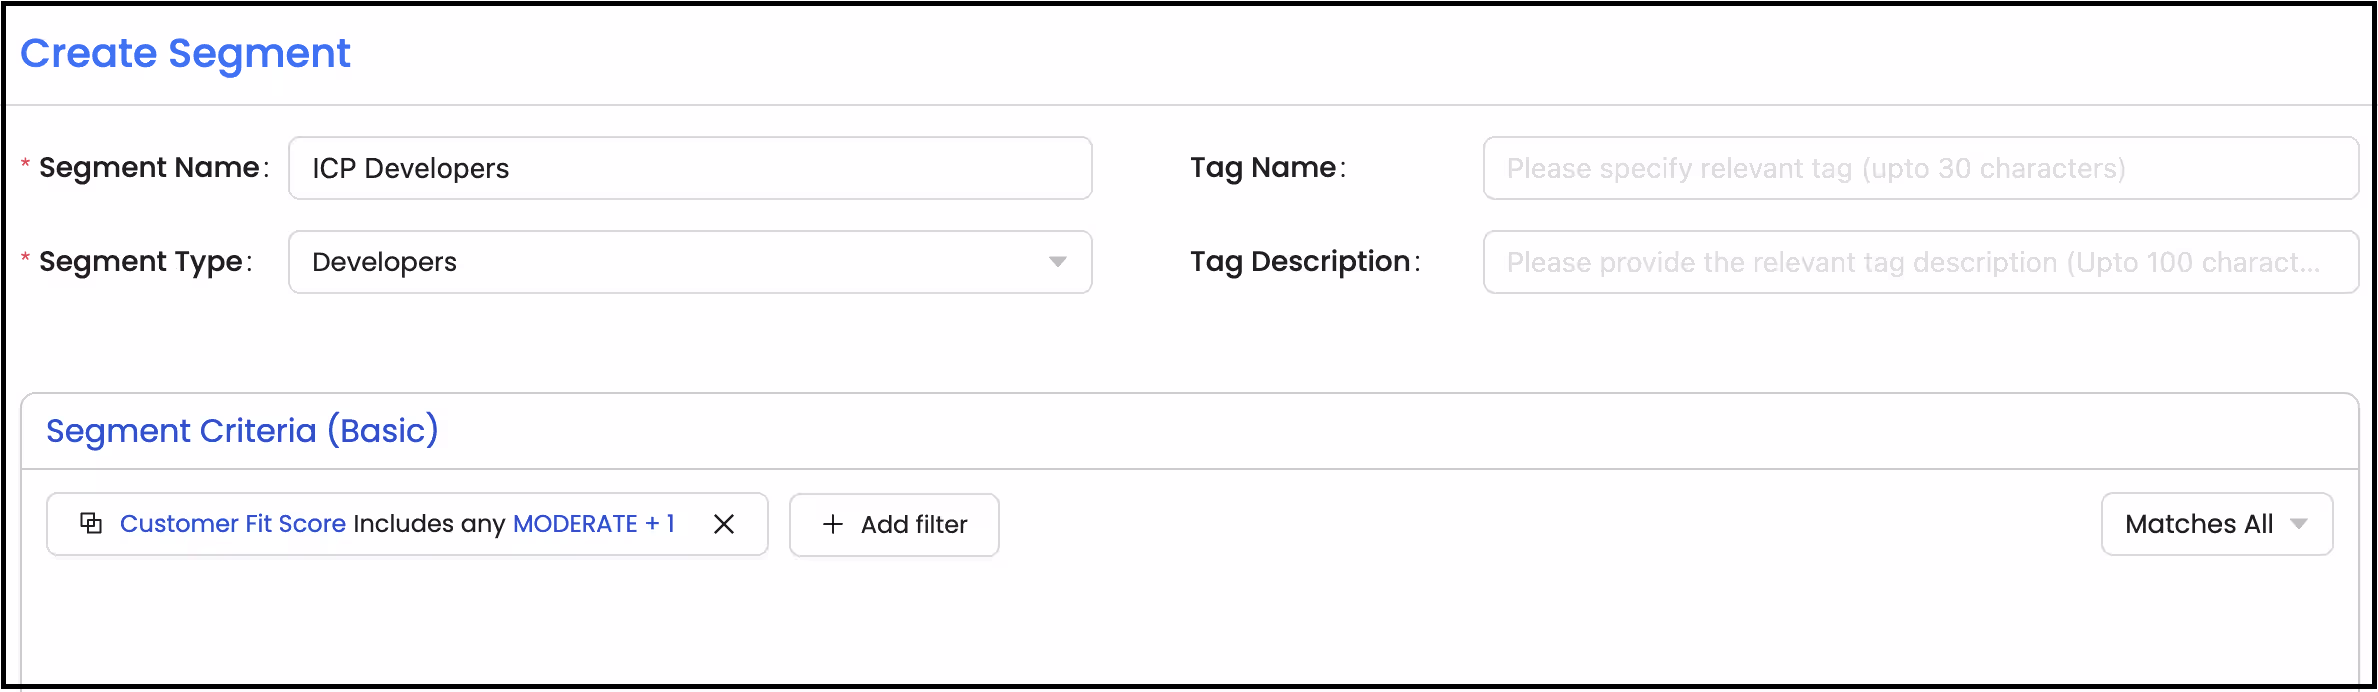Click the Create Segment page title
This screenshot has height=692, width=2378.
(185, 53)
